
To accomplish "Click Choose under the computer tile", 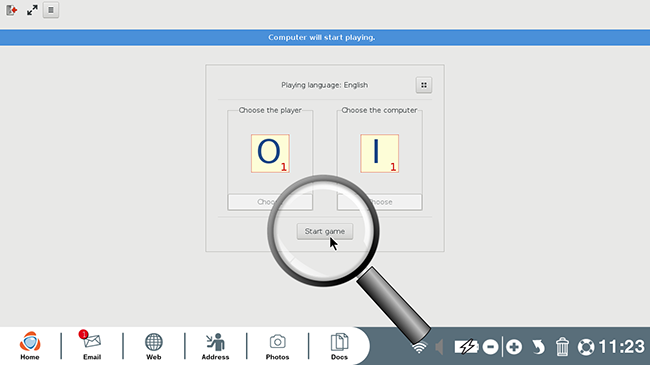I will (380, 202).
